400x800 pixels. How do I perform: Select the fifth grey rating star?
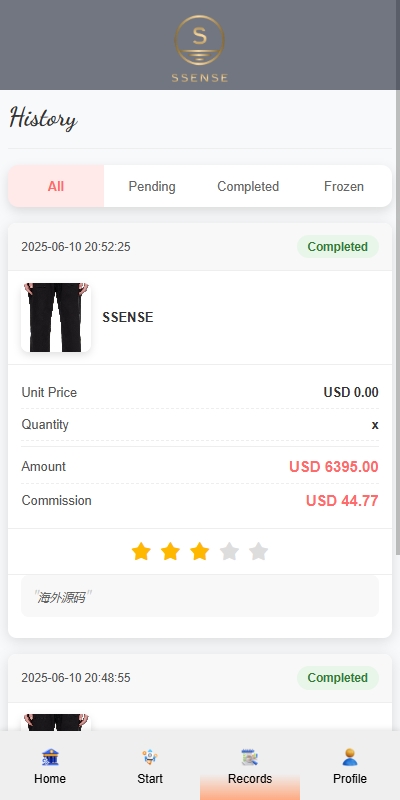point(259,552)
